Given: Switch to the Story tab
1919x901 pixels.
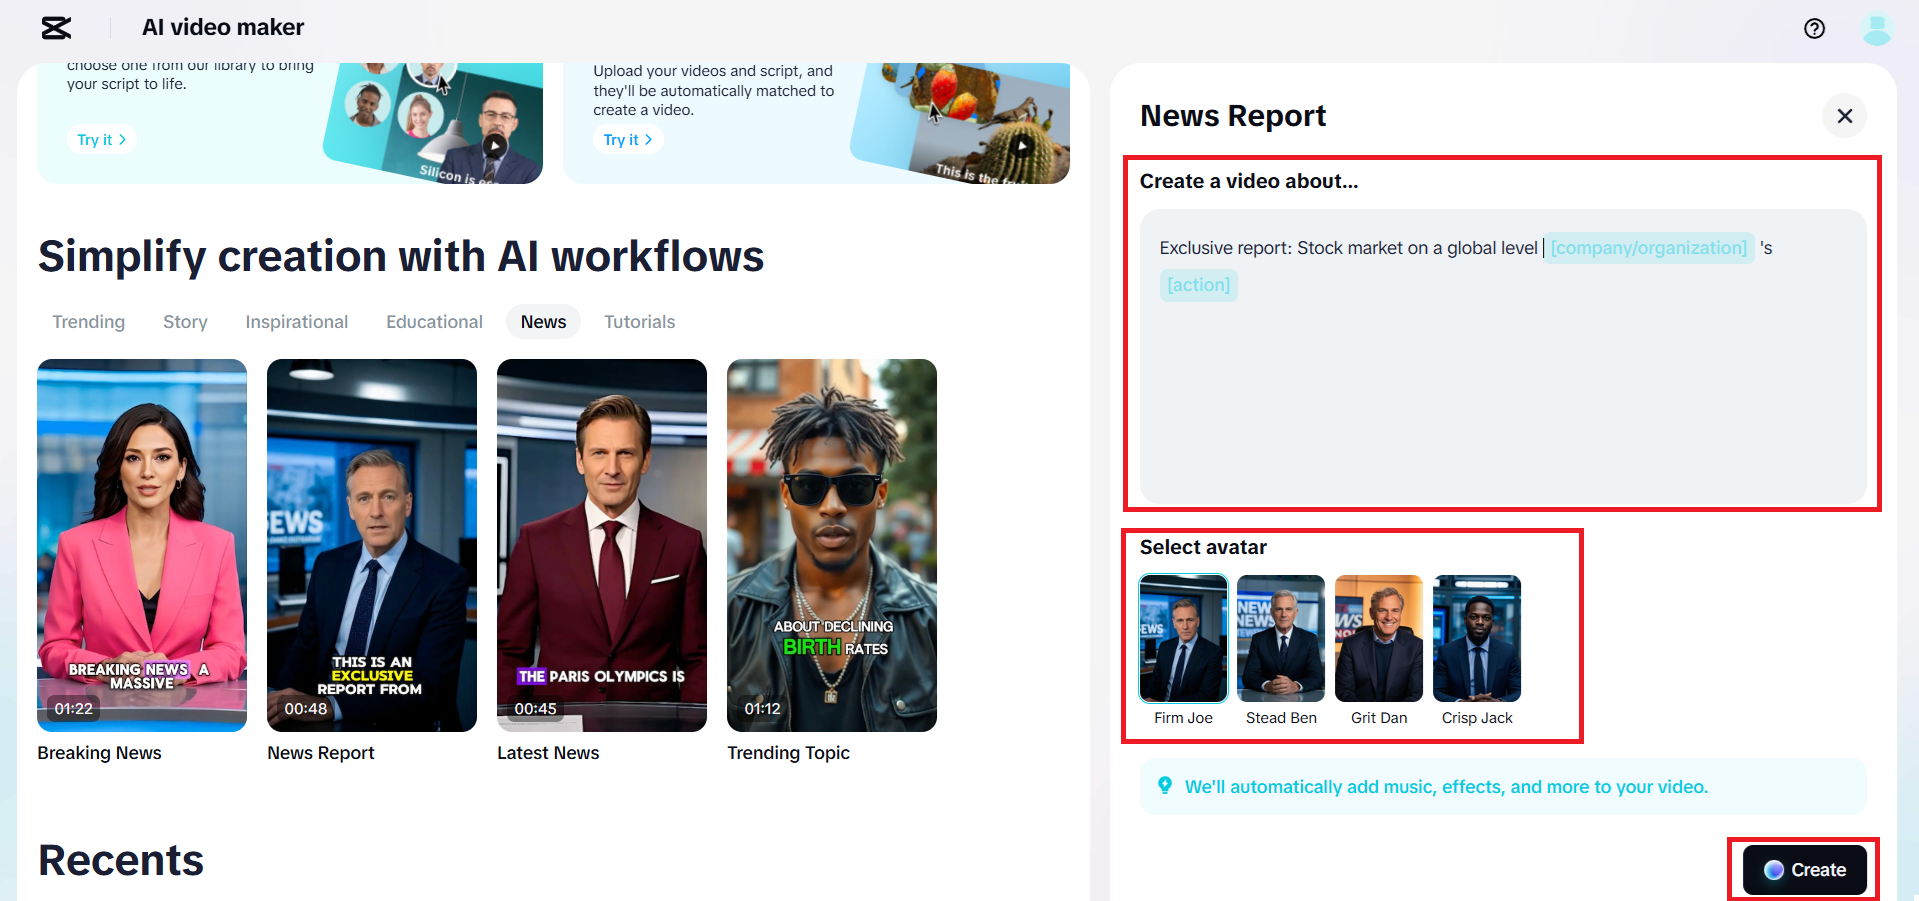Looking at the screenshot, I should (x=185, y=322).
